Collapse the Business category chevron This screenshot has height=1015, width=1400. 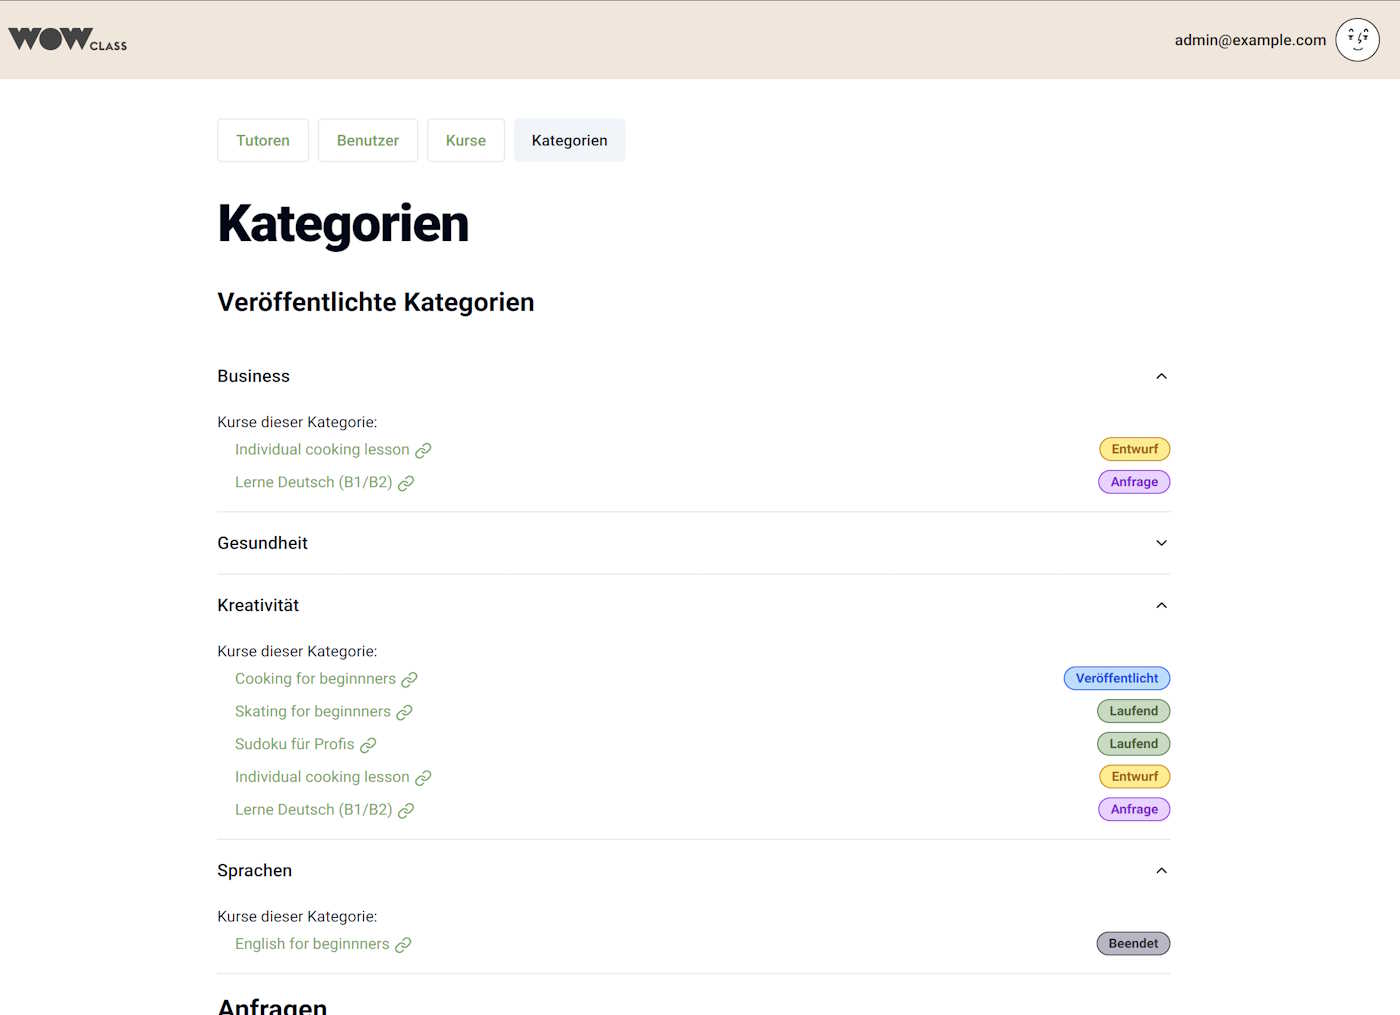[x=1161, y=376]
